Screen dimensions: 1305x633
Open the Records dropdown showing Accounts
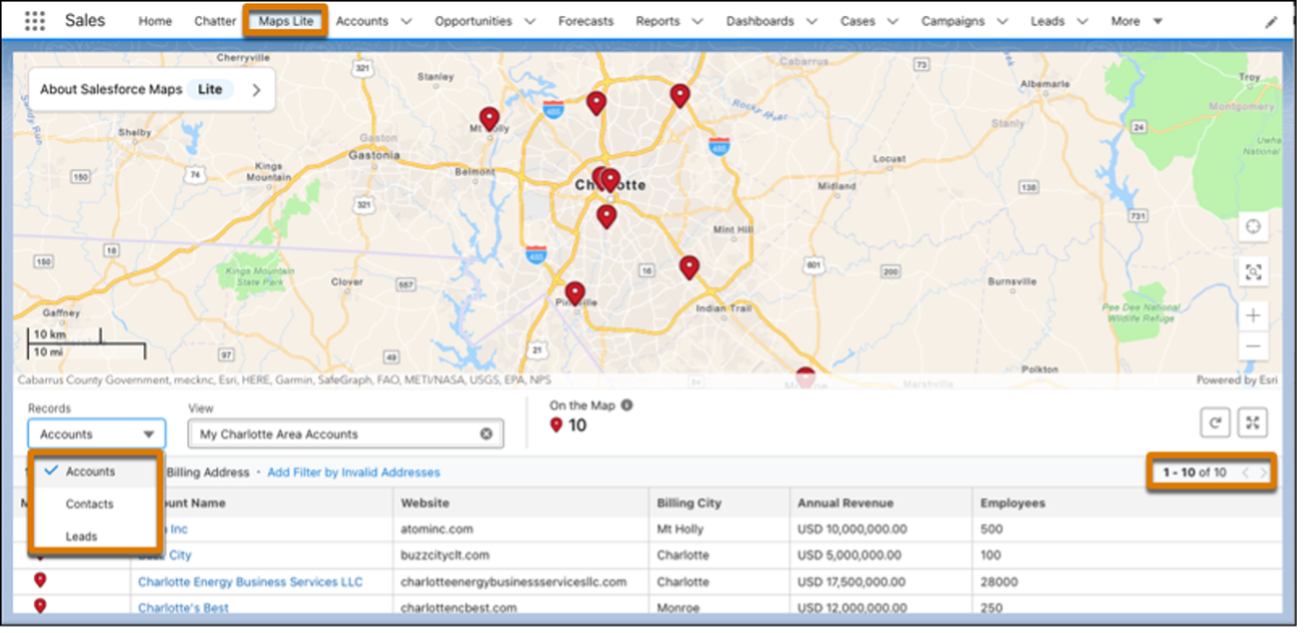[x=97, y=434]
